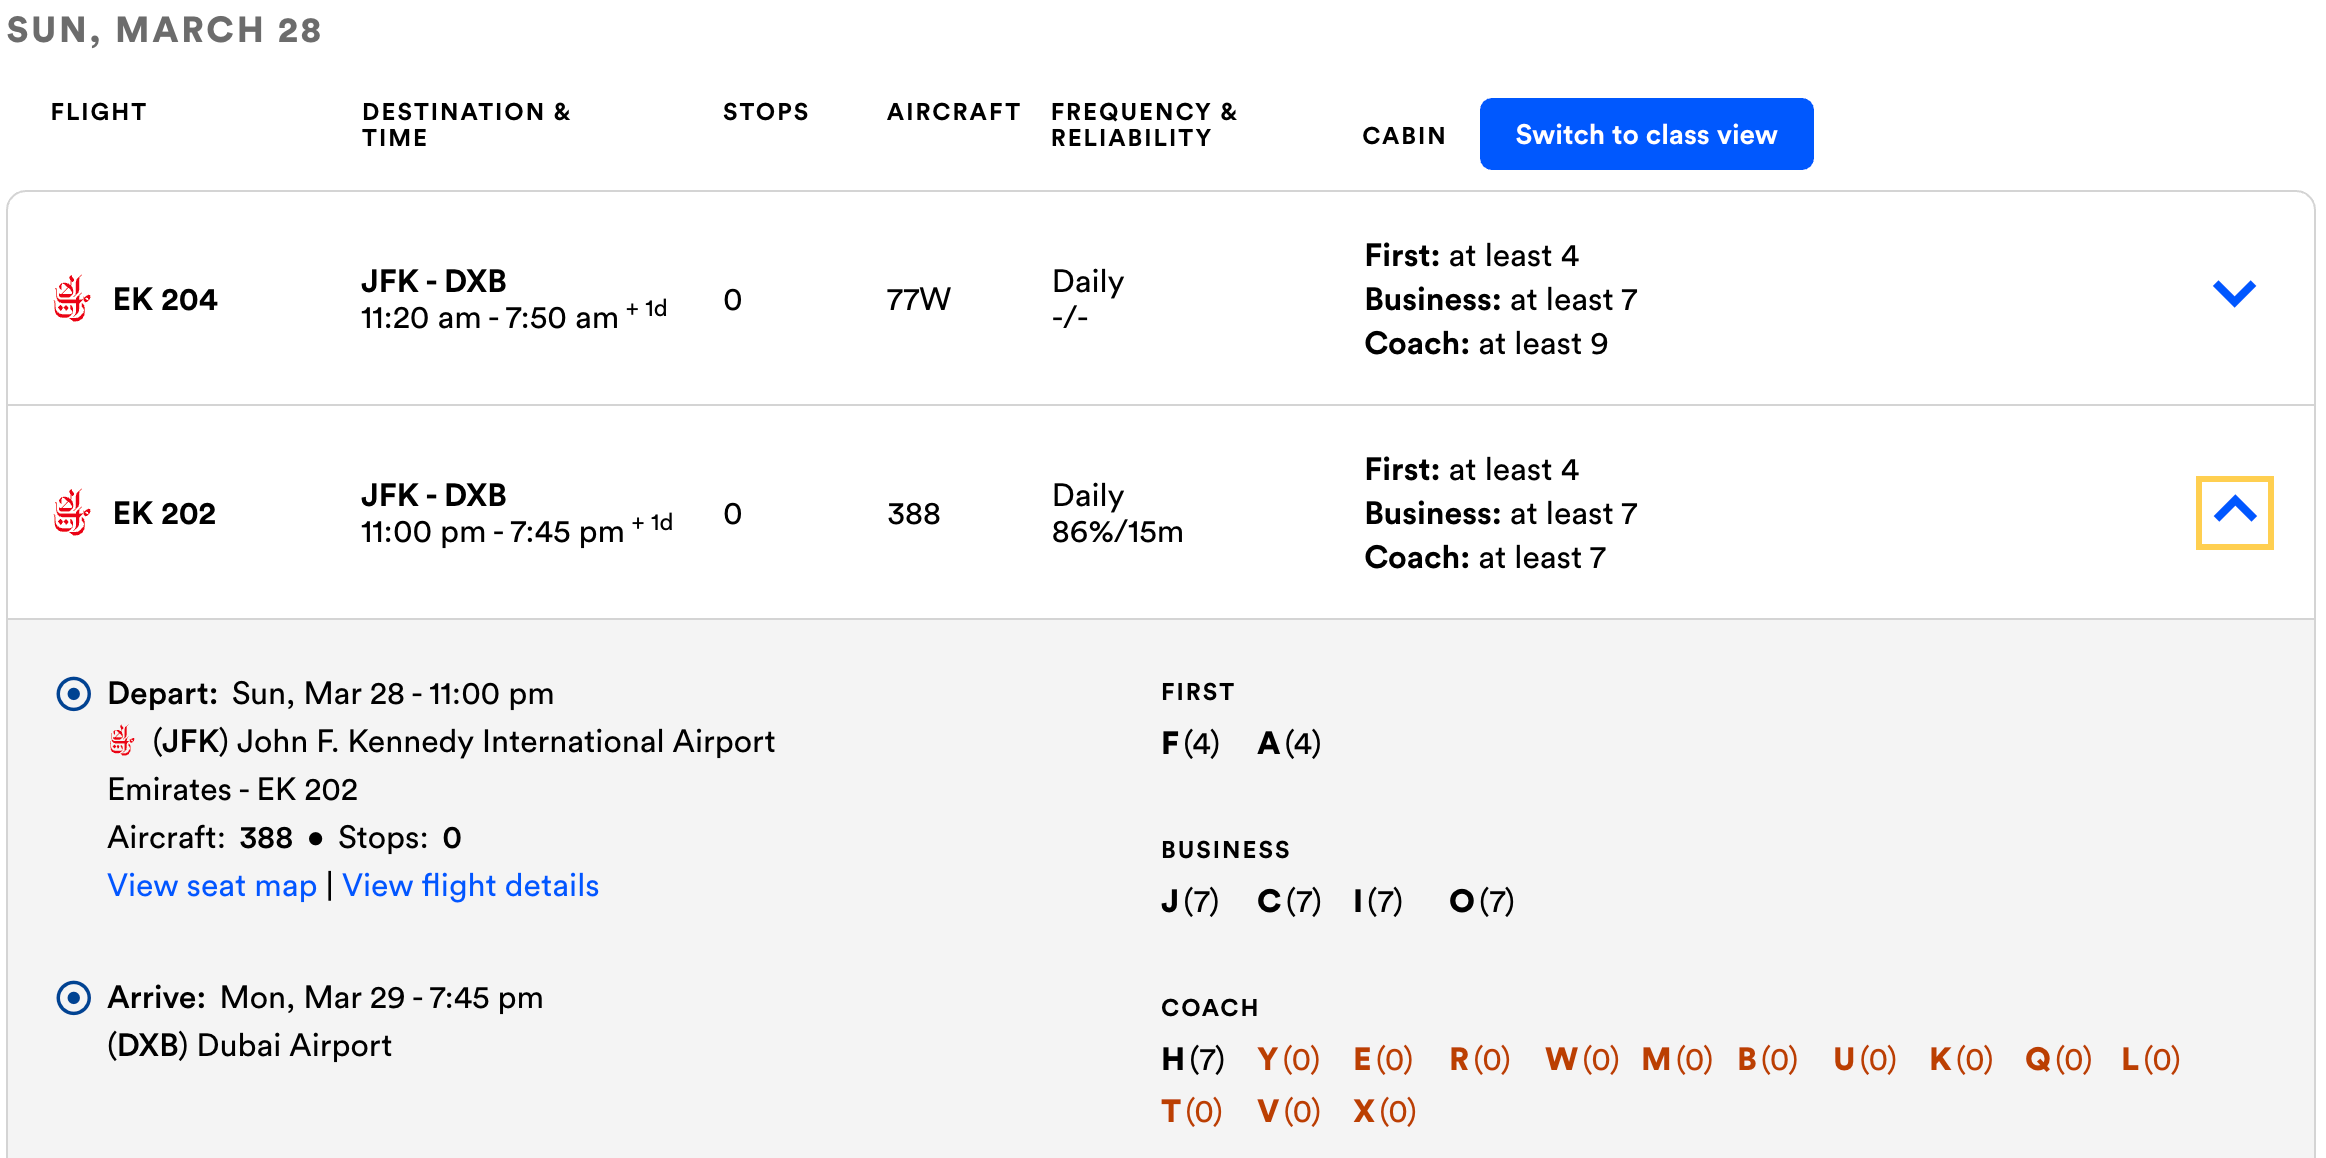Select First fare class F(4)
Screen dimensions: 2326x1158
point(1190,743)
